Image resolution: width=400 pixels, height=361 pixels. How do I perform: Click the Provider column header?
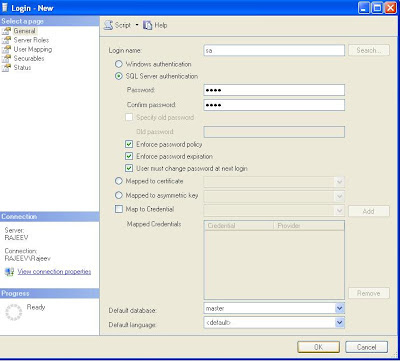pos(309,226)
